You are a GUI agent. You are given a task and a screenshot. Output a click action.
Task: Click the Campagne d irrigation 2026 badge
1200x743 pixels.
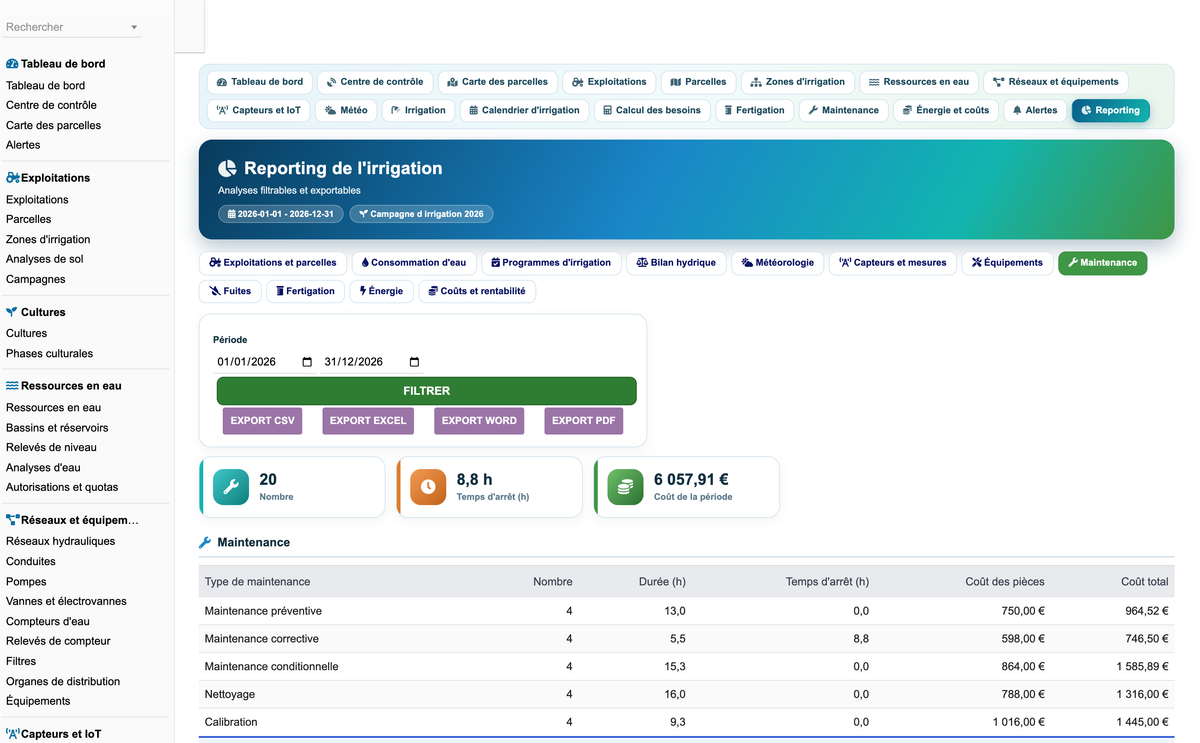[x=421, y=214]
